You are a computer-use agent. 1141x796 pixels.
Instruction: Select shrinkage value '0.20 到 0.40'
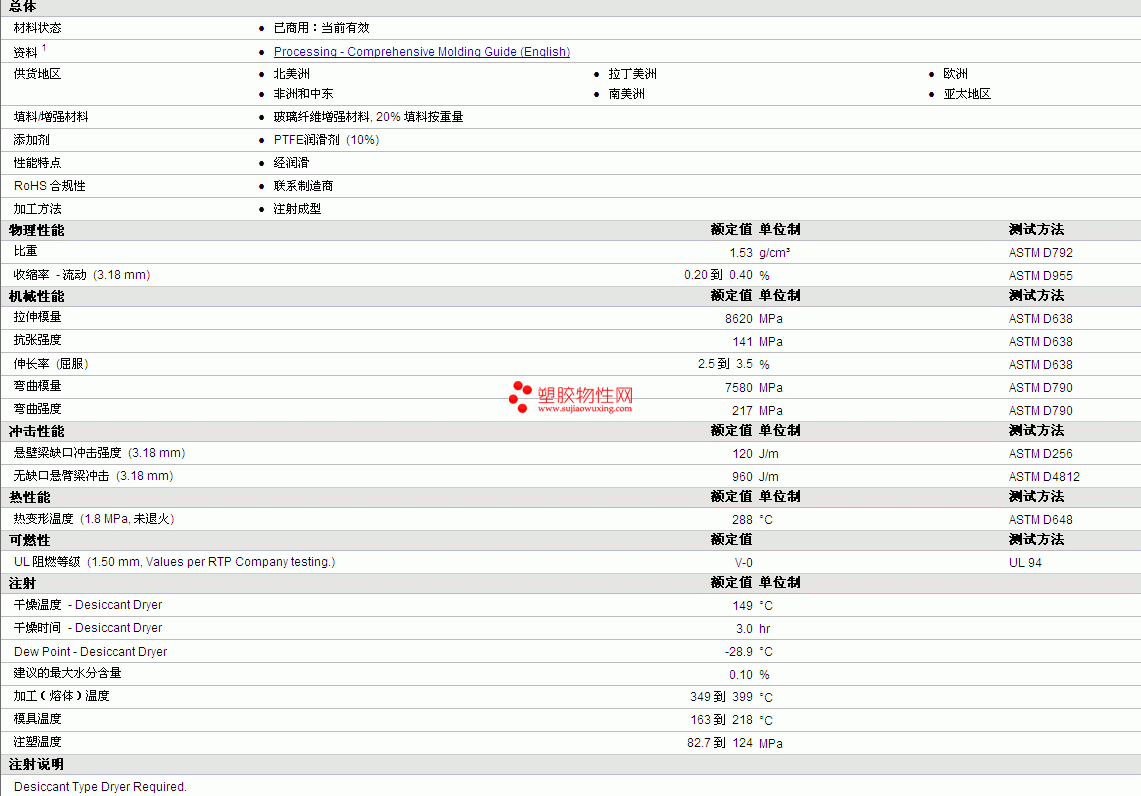(x=718, y=275)
